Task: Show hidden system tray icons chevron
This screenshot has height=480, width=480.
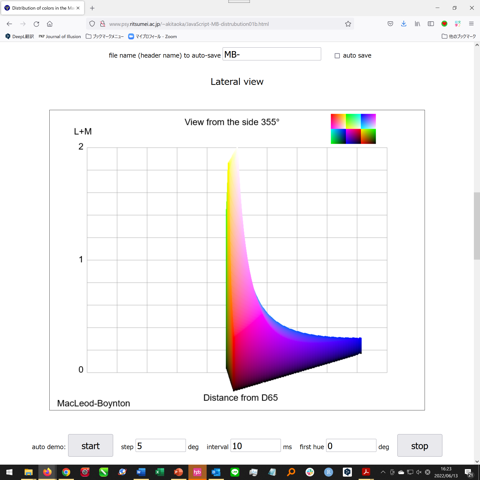Action: [x=383, y=472]
